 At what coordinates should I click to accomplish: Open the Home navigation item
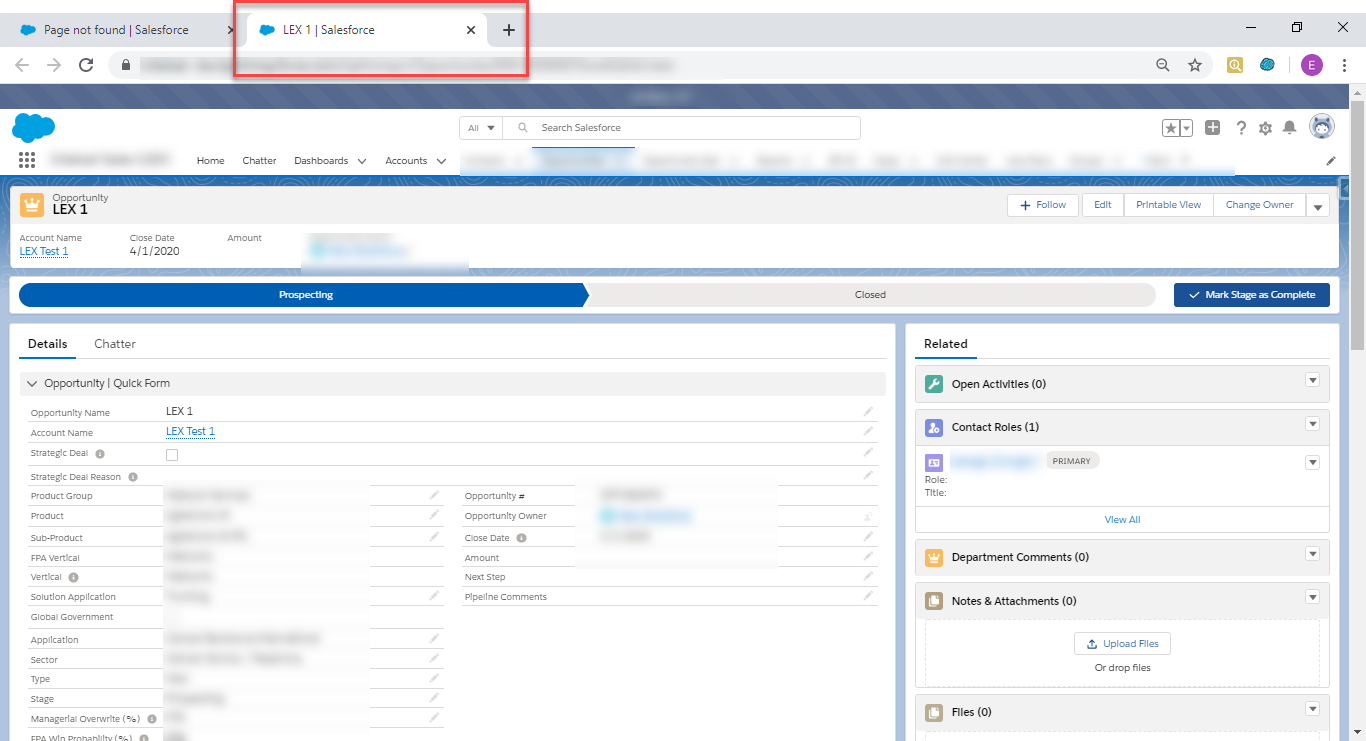click(x=210, y=161)
